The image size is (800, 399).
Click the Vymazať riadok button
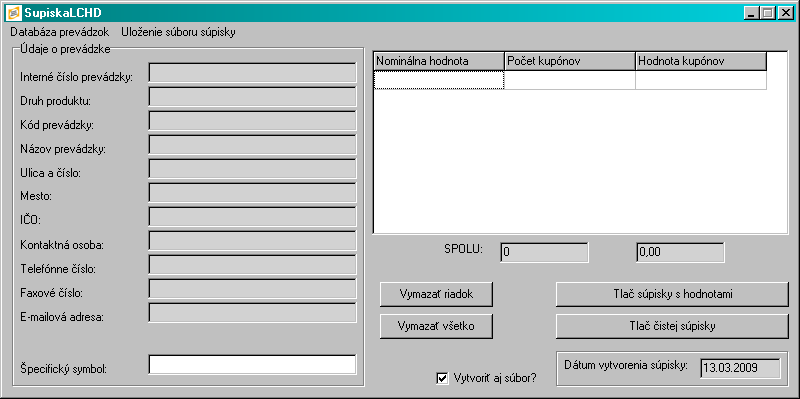436,294
